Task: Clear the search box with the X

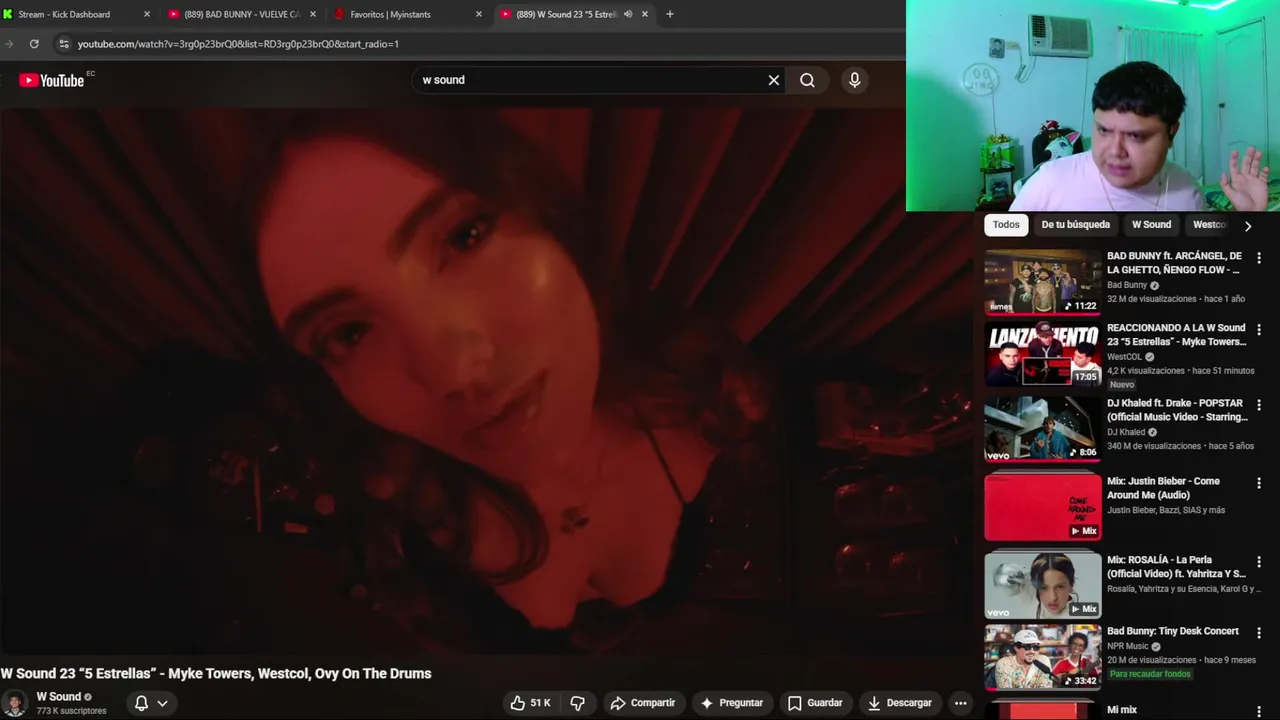Action: click(773, 80)
